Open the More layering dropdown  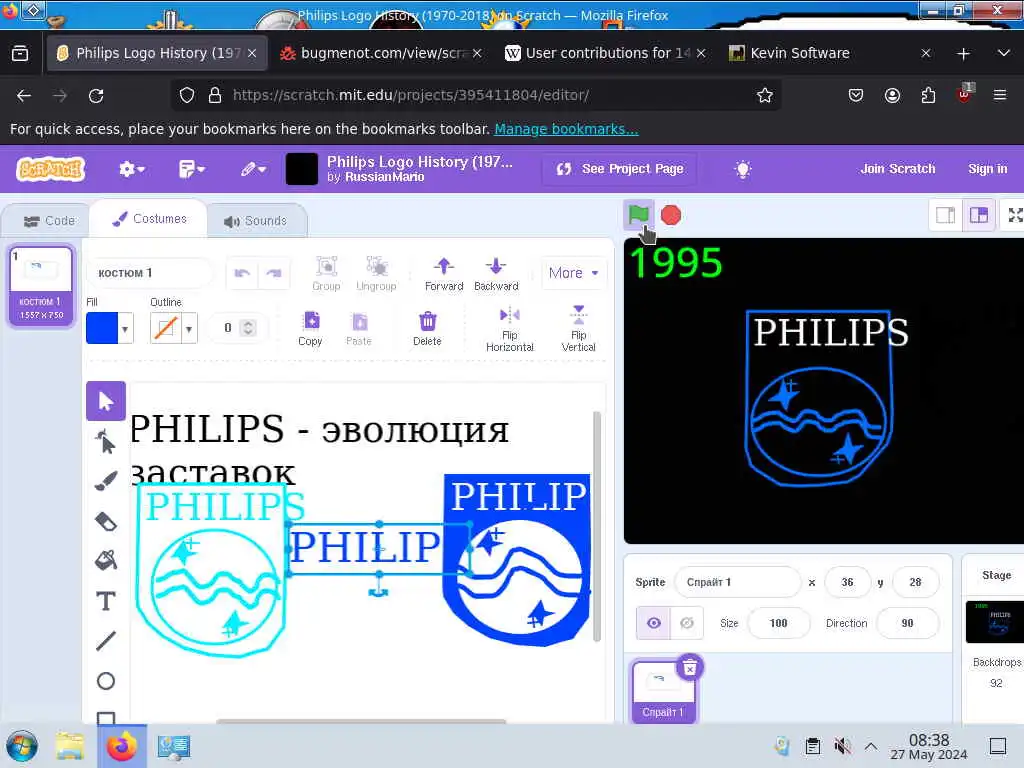[x=573, y=273]
